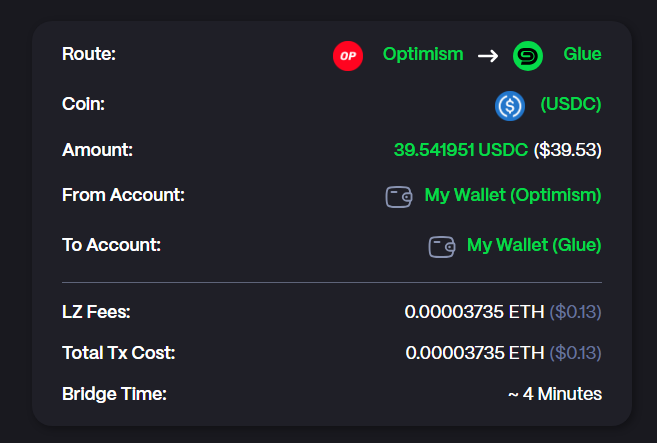This screenshot has width=657, height=443.
Task: Click the To Account: label
Action: coord(111,245)
